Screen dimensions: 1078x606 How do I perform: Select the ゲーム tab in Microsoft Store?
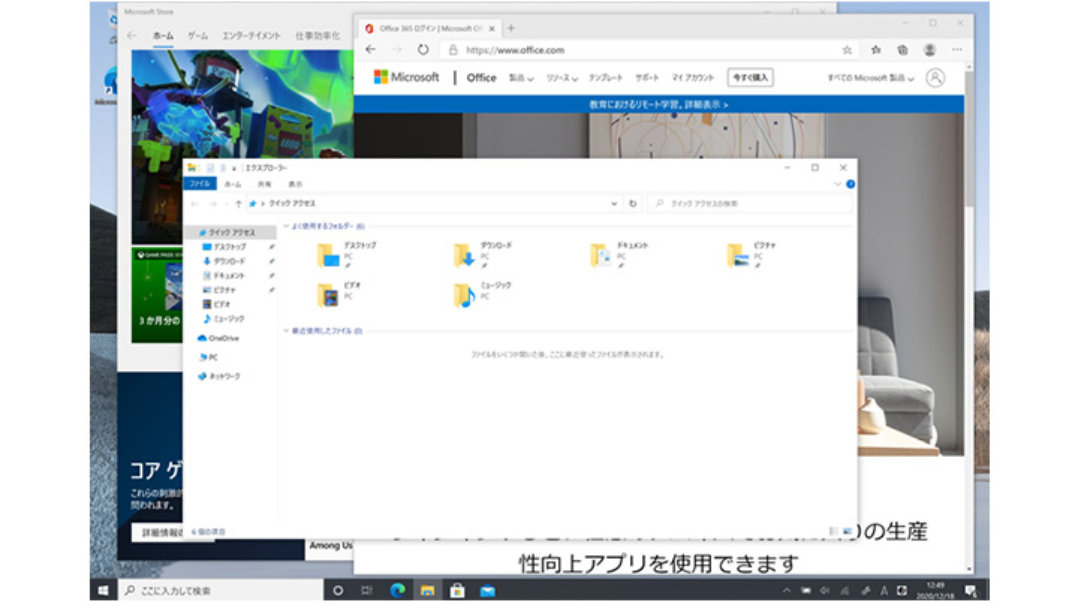[x=198, y=36]
